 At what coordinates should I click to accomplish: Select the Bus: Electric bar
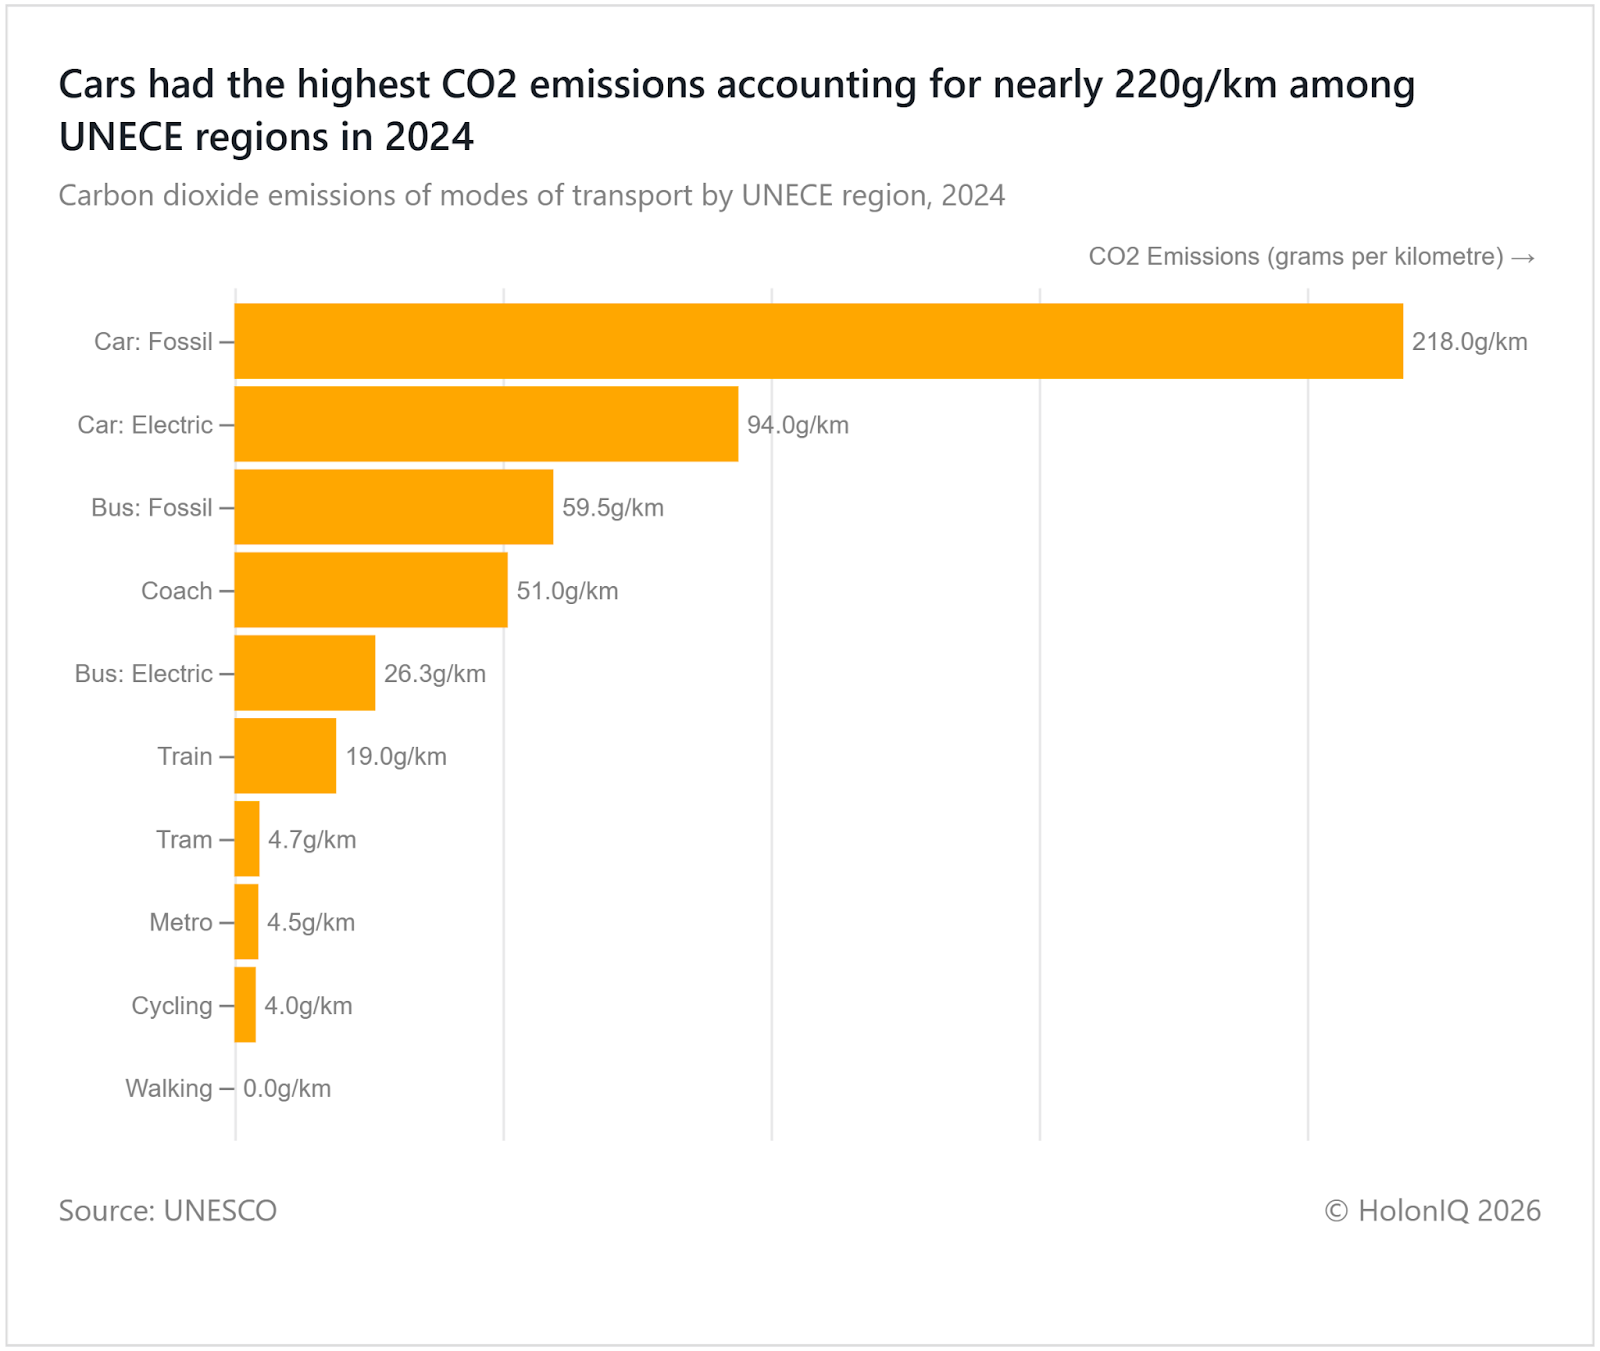tap(304, 673)
